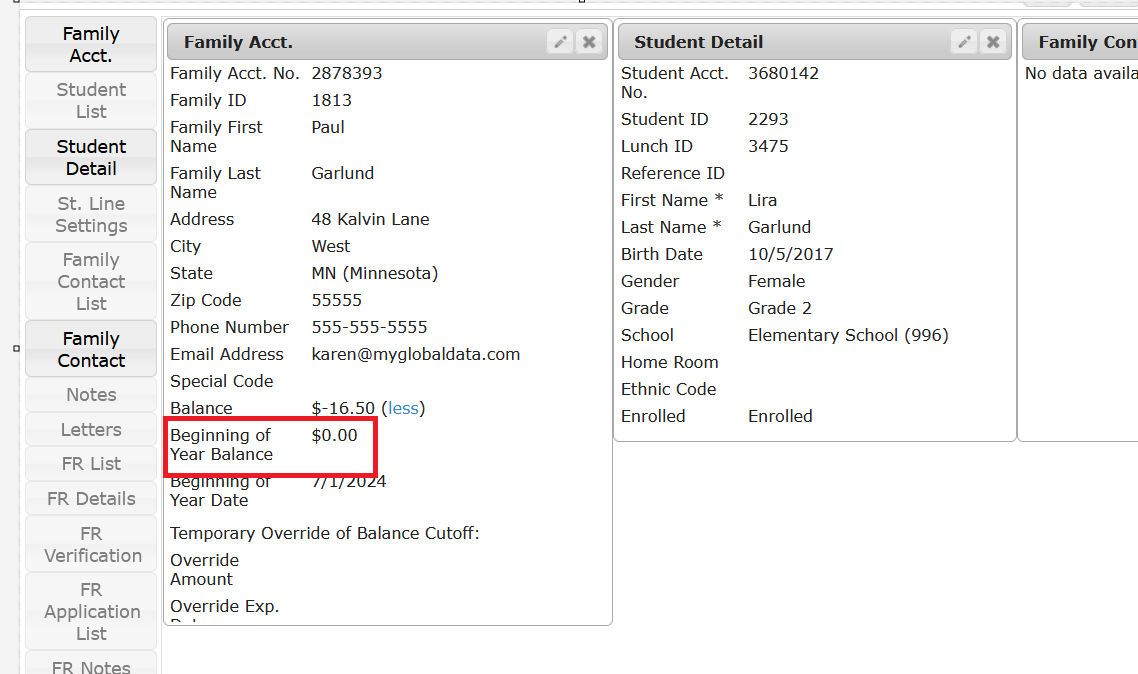Show the FR List tab
The height and width of the screenshot is (674, 1138).
click(x=91, y=464)
